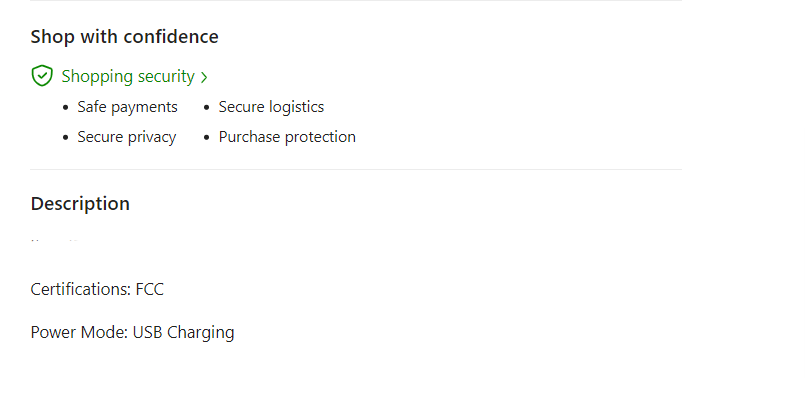Select the Purchase protection item
This screenshot has width=805, height=408.
pyautogui.click(x=287, y=137)
